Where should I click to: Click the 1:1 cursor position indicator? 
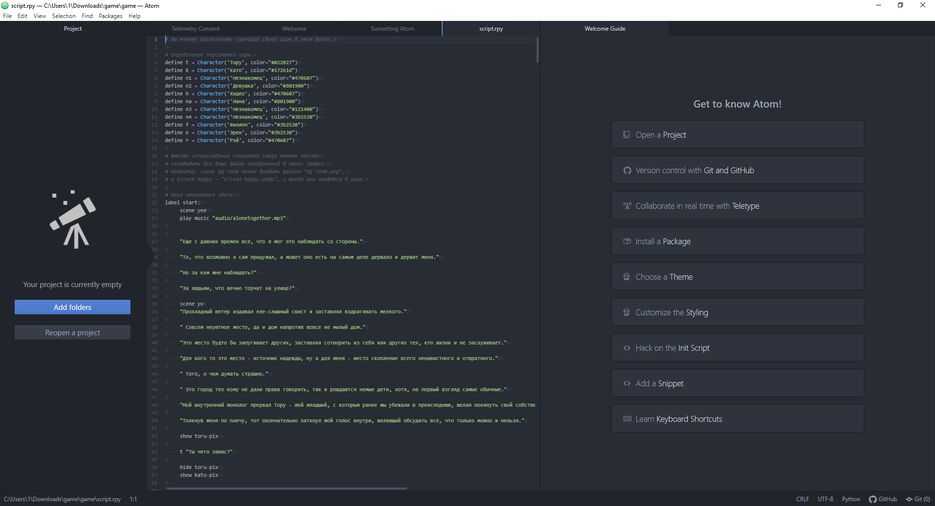(x=134, y=499)
